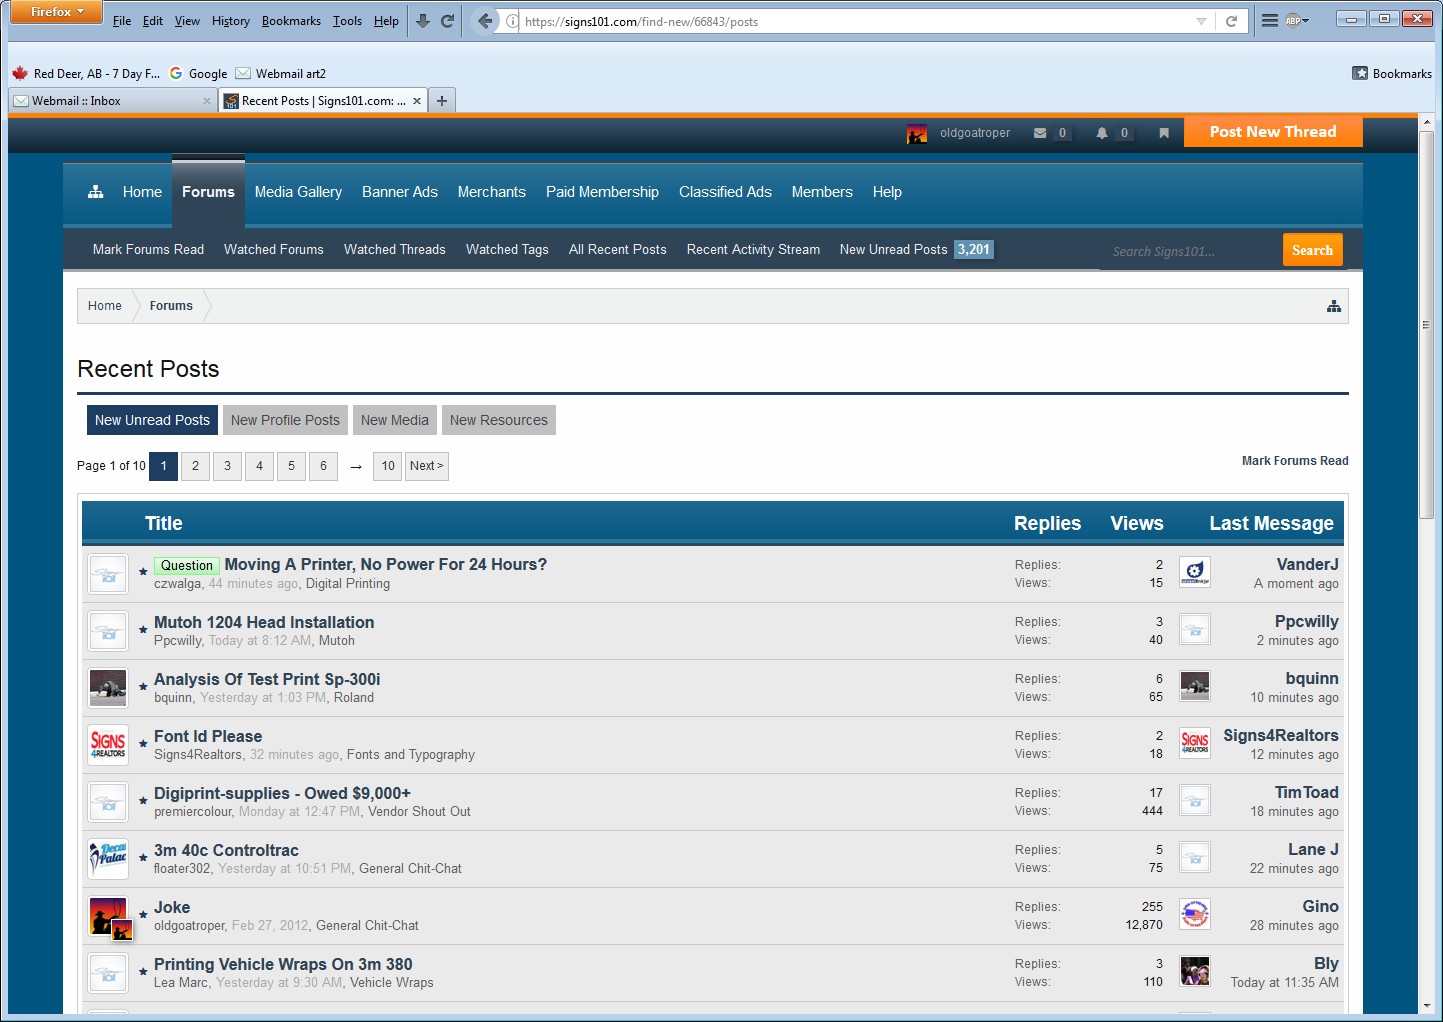Open the URL bar history dropdown arrow
Viewport: 1443px width, 1022px height.
pos(1201,21)
